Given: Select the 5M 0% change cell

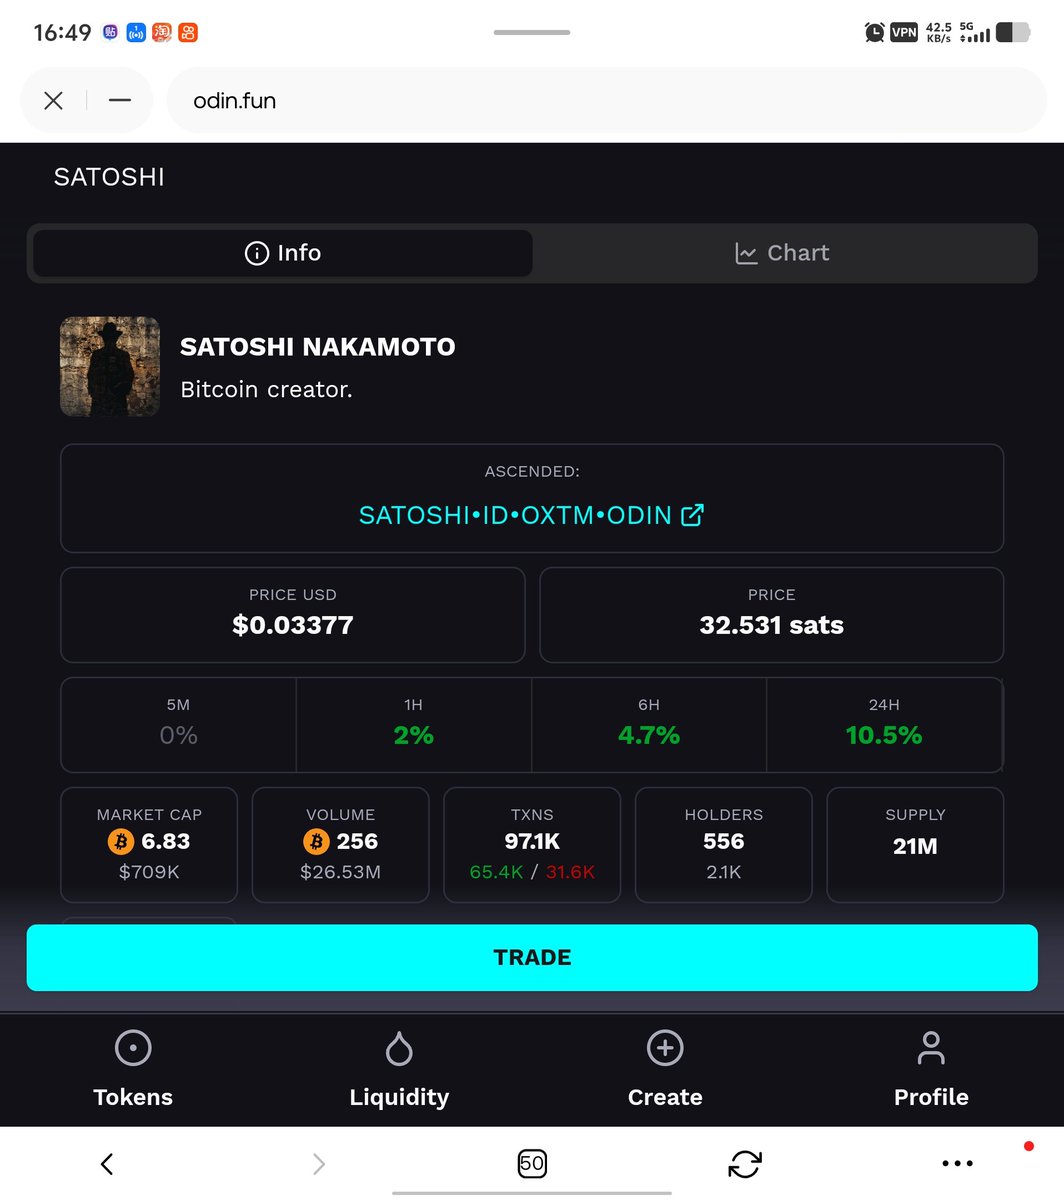Looking at the screenshot, I should coord(179,725).
